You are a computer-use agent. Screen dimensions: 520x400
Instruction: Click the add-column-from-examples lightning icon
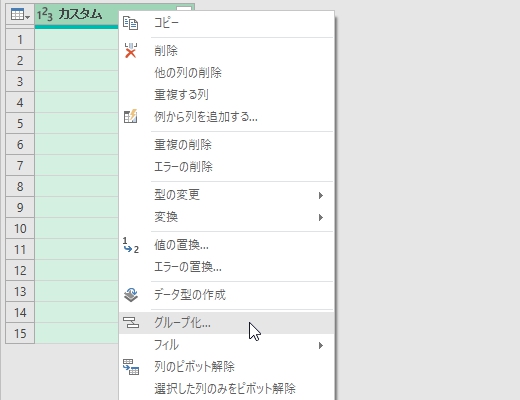[x=130, y=116]
